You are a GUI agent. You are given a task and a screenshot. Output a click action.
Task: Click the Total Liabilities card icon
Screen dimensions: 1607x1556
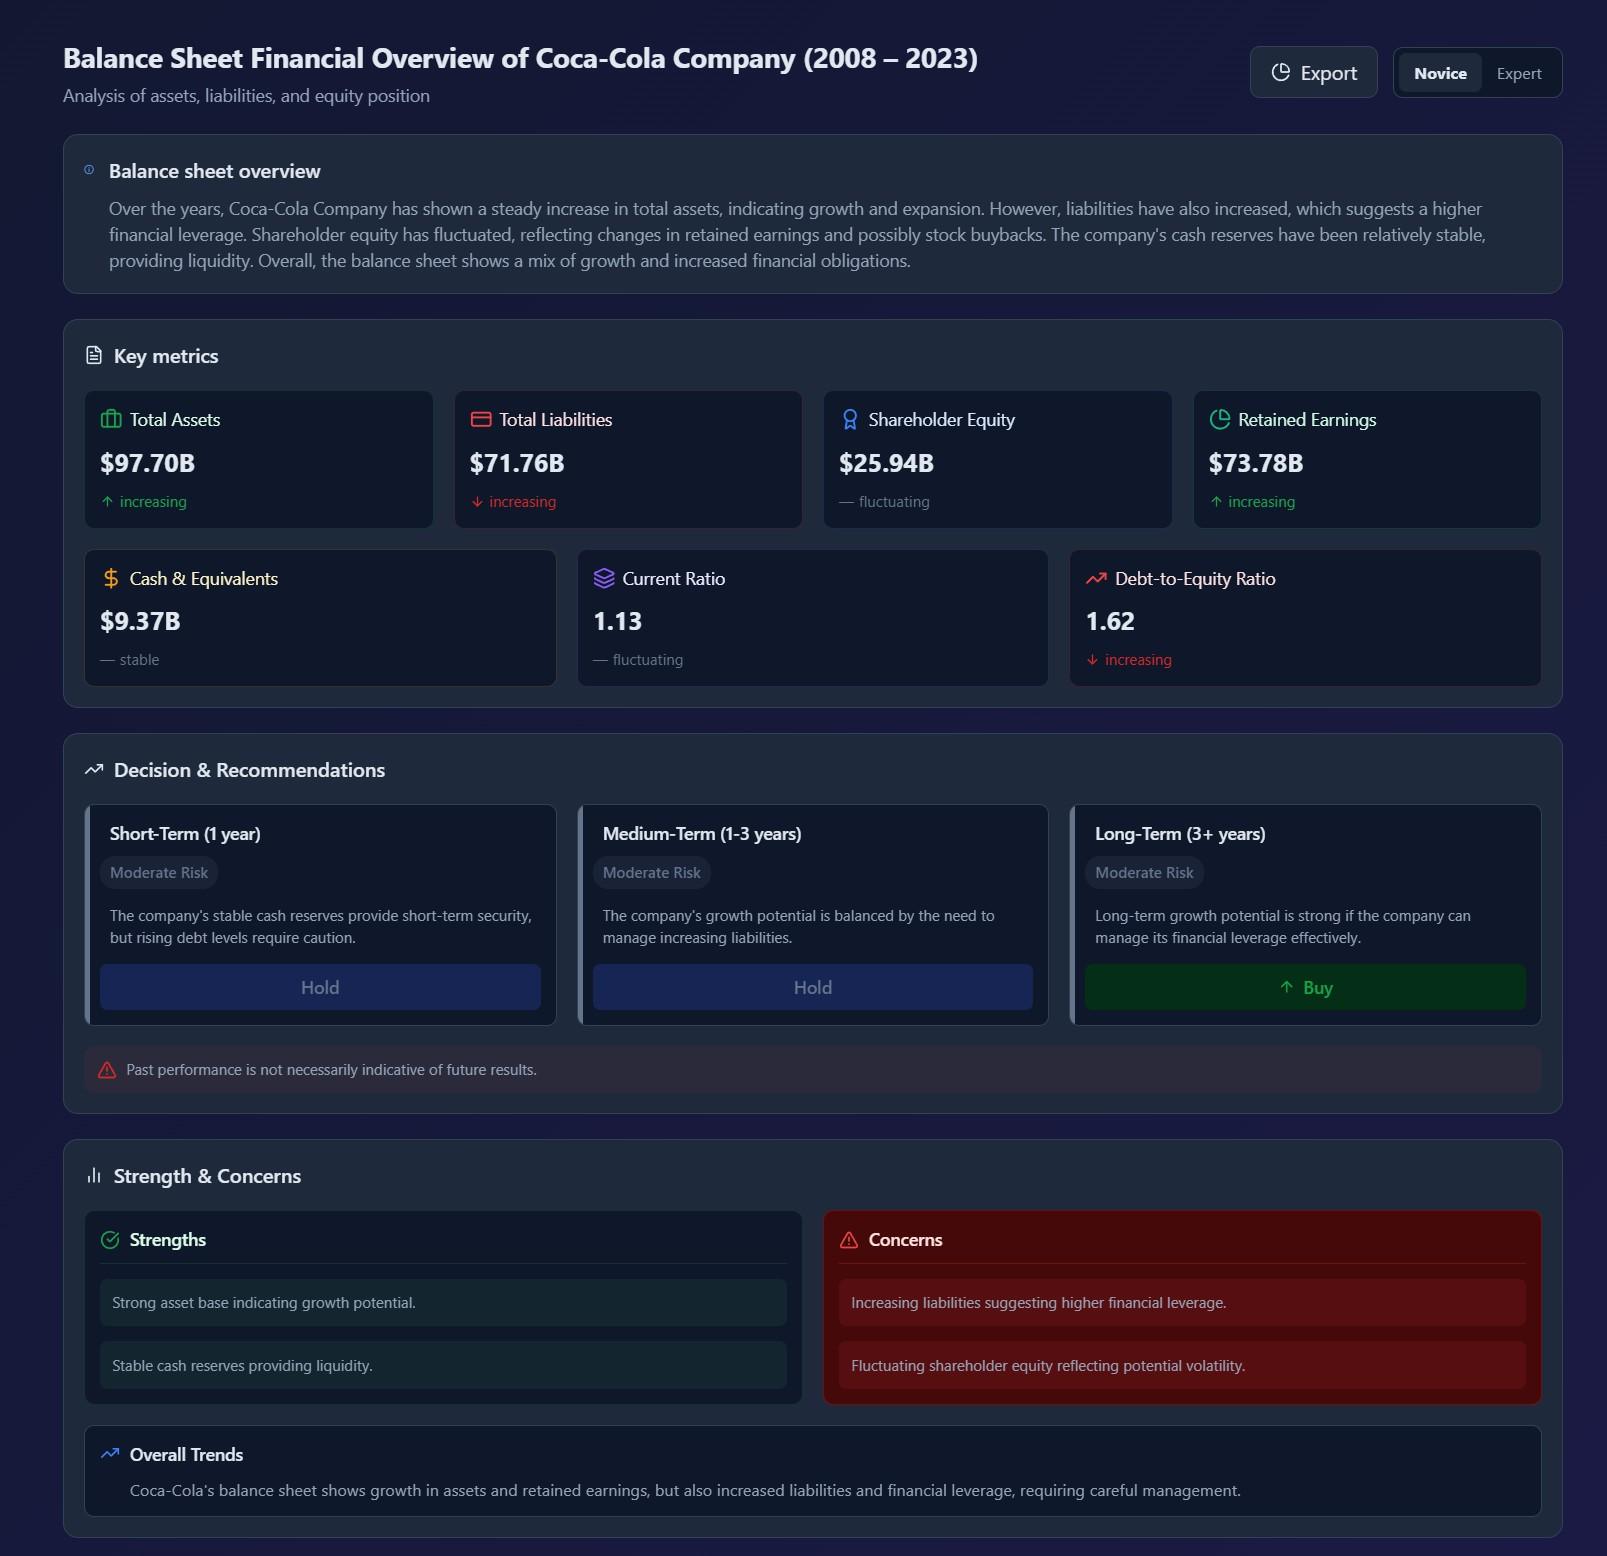(481, 419)
